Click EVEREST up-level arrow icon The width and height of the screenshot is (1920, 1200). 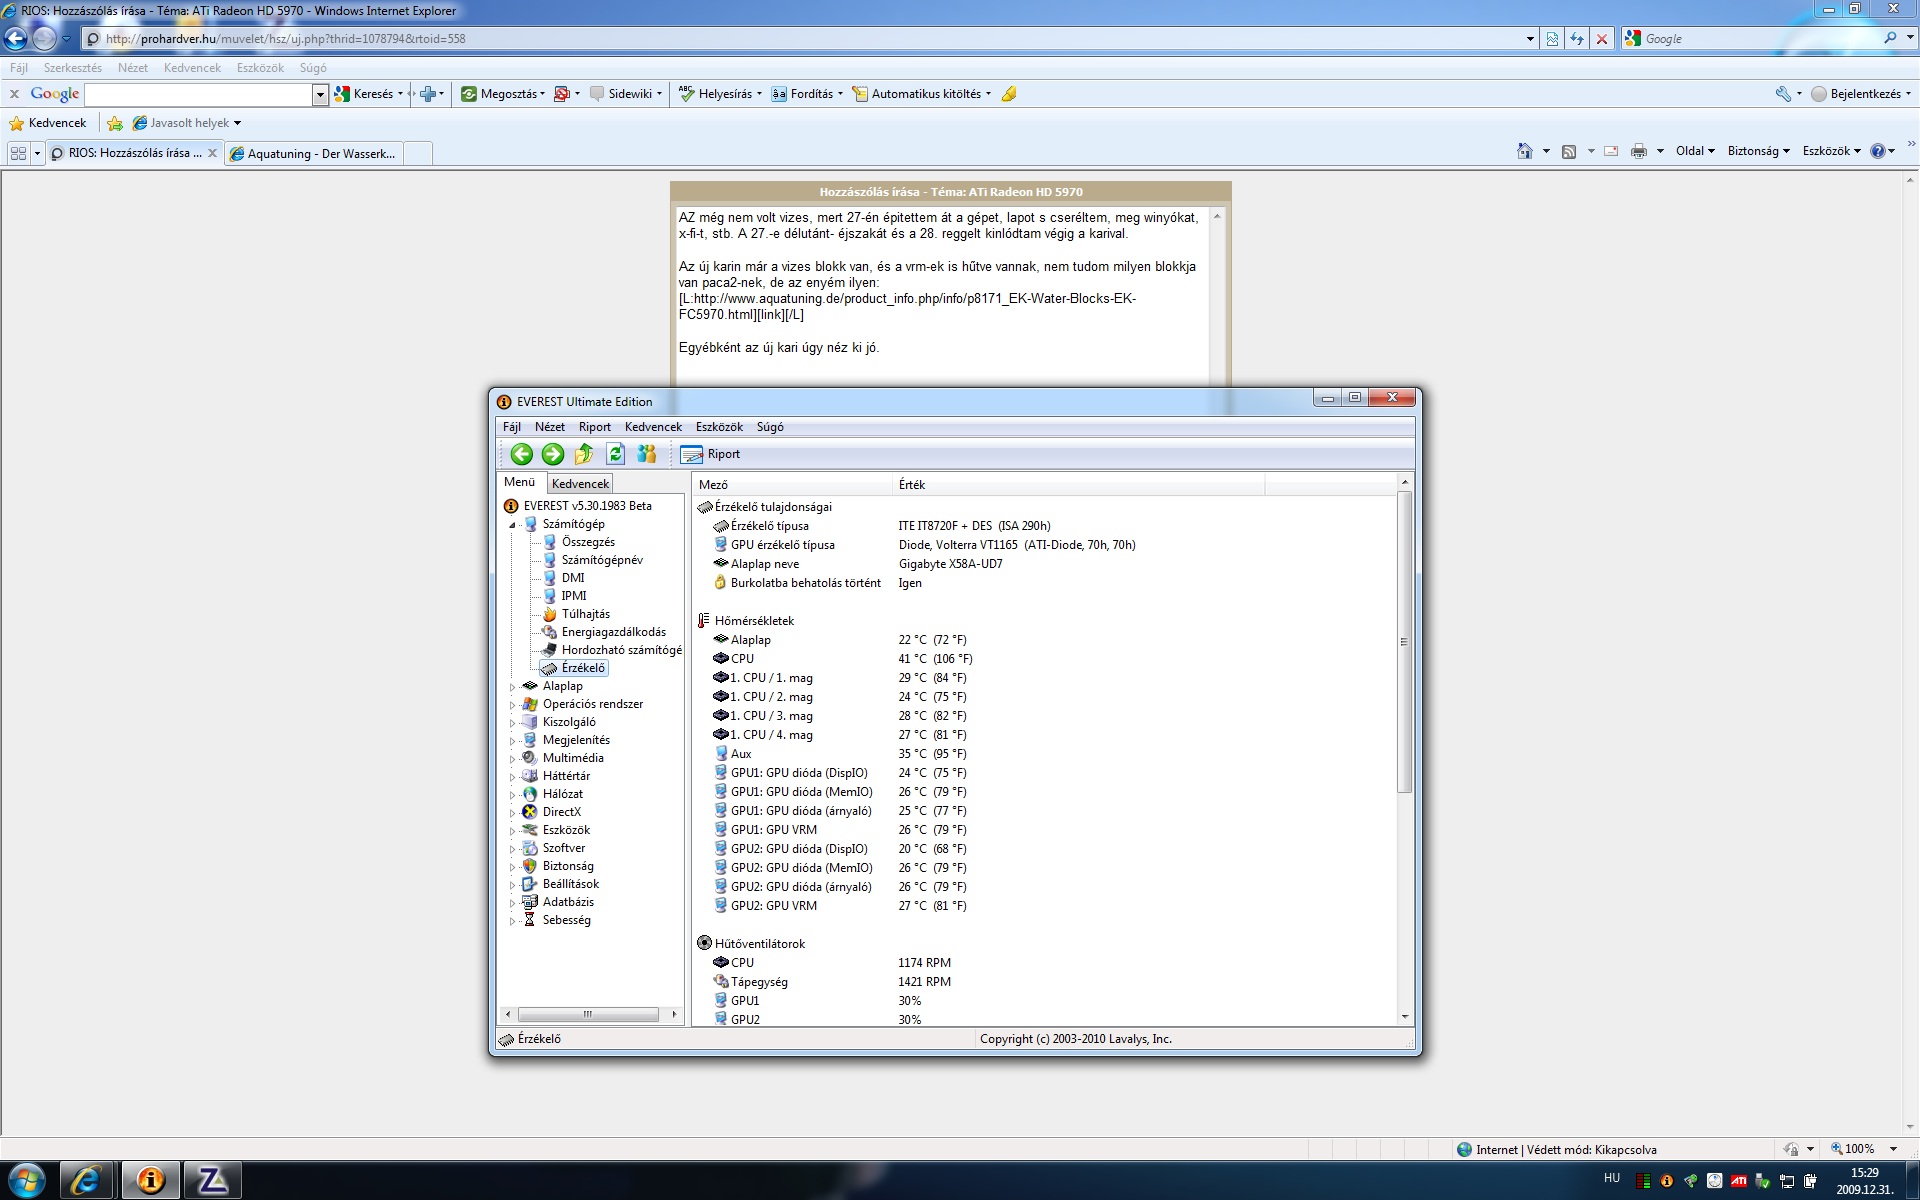click(x=584, y=454)
